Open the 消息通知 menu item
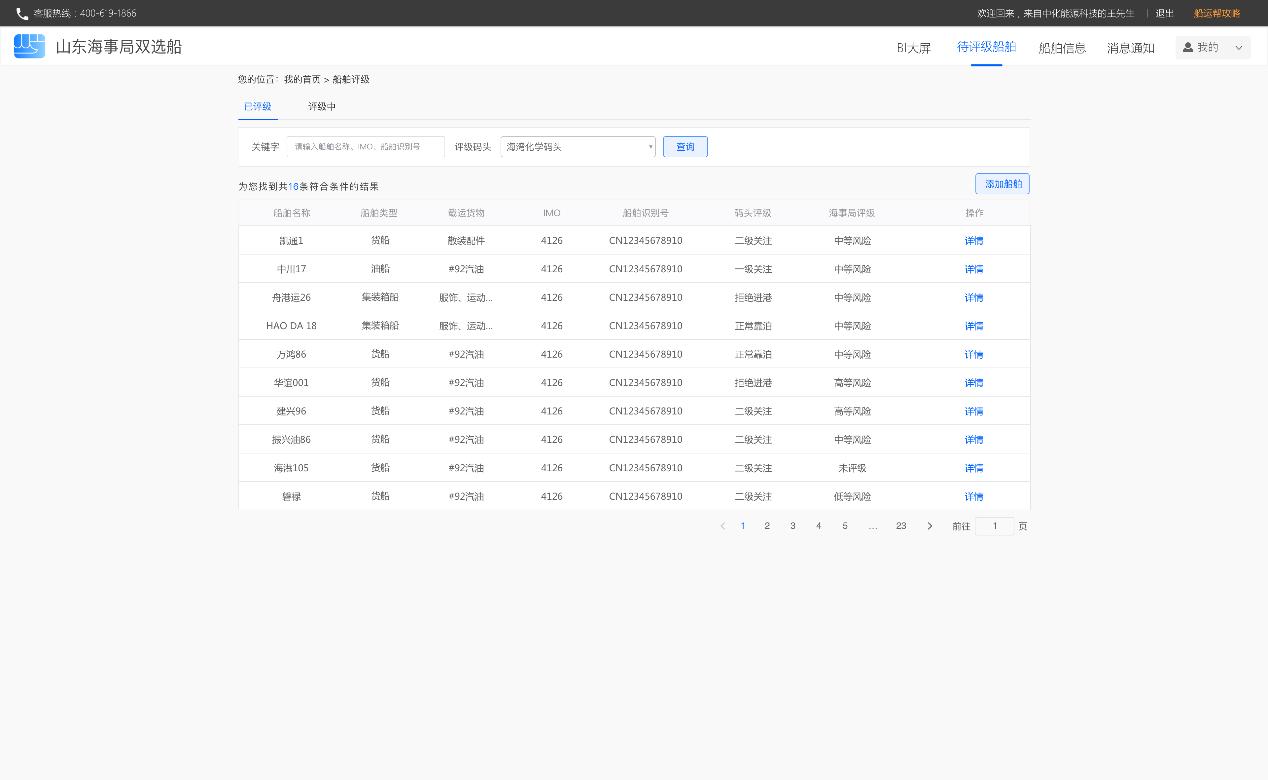The height and width of the screenshot is (780, 1268). pyautogui.click(x=1130, y=48)
